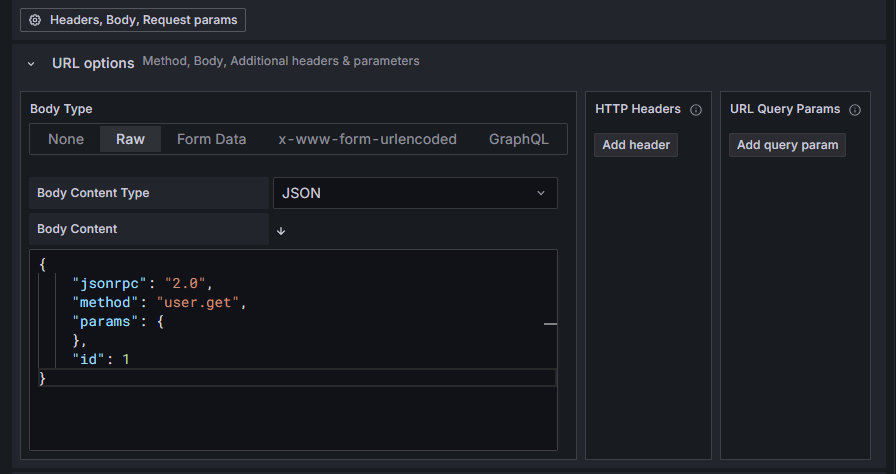Click the "jsonrpc" key in body content
Screen dimensions: 896x474
pos(110,282)
